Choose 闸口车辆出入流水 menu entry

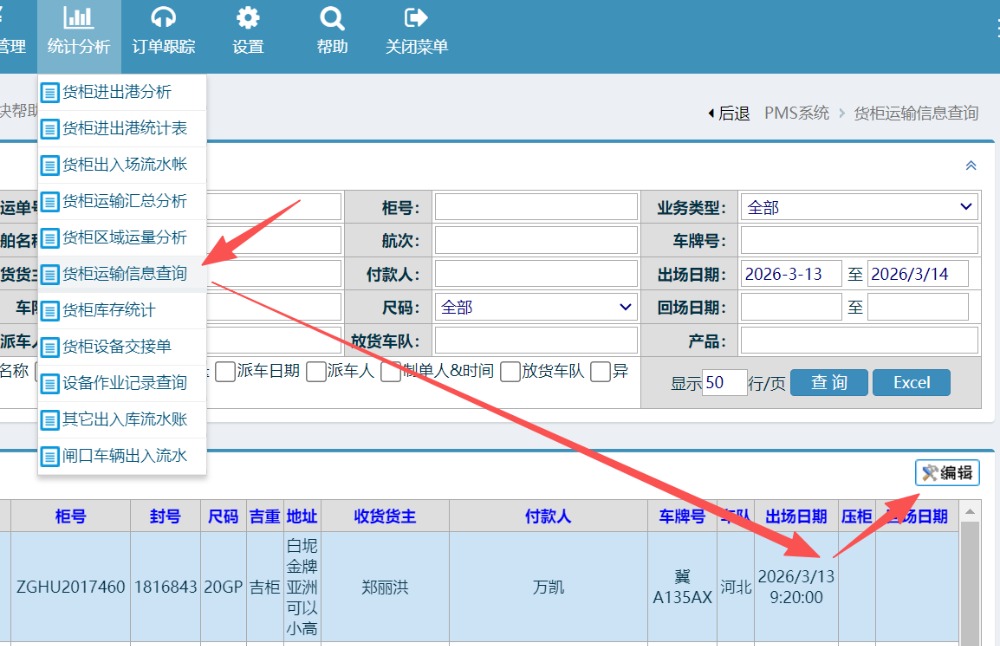123,456
